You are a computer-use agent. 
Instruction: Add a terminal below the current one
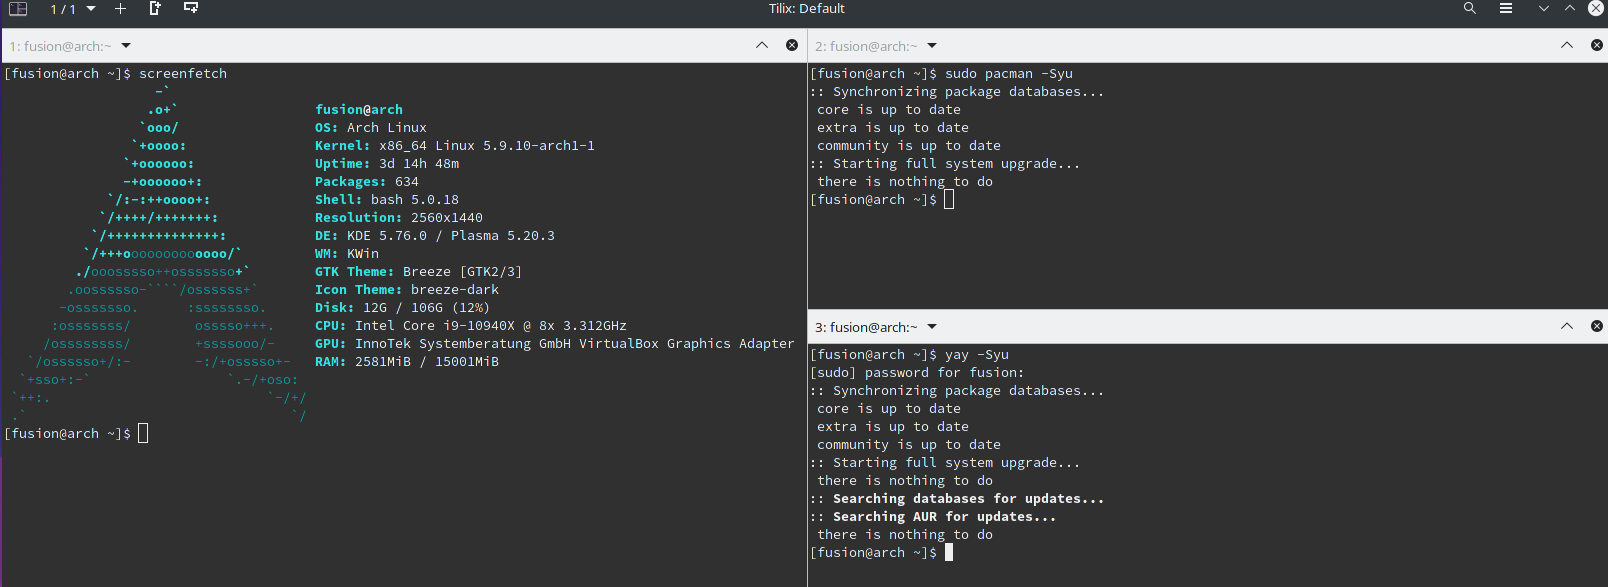click(x=191, y=8)
